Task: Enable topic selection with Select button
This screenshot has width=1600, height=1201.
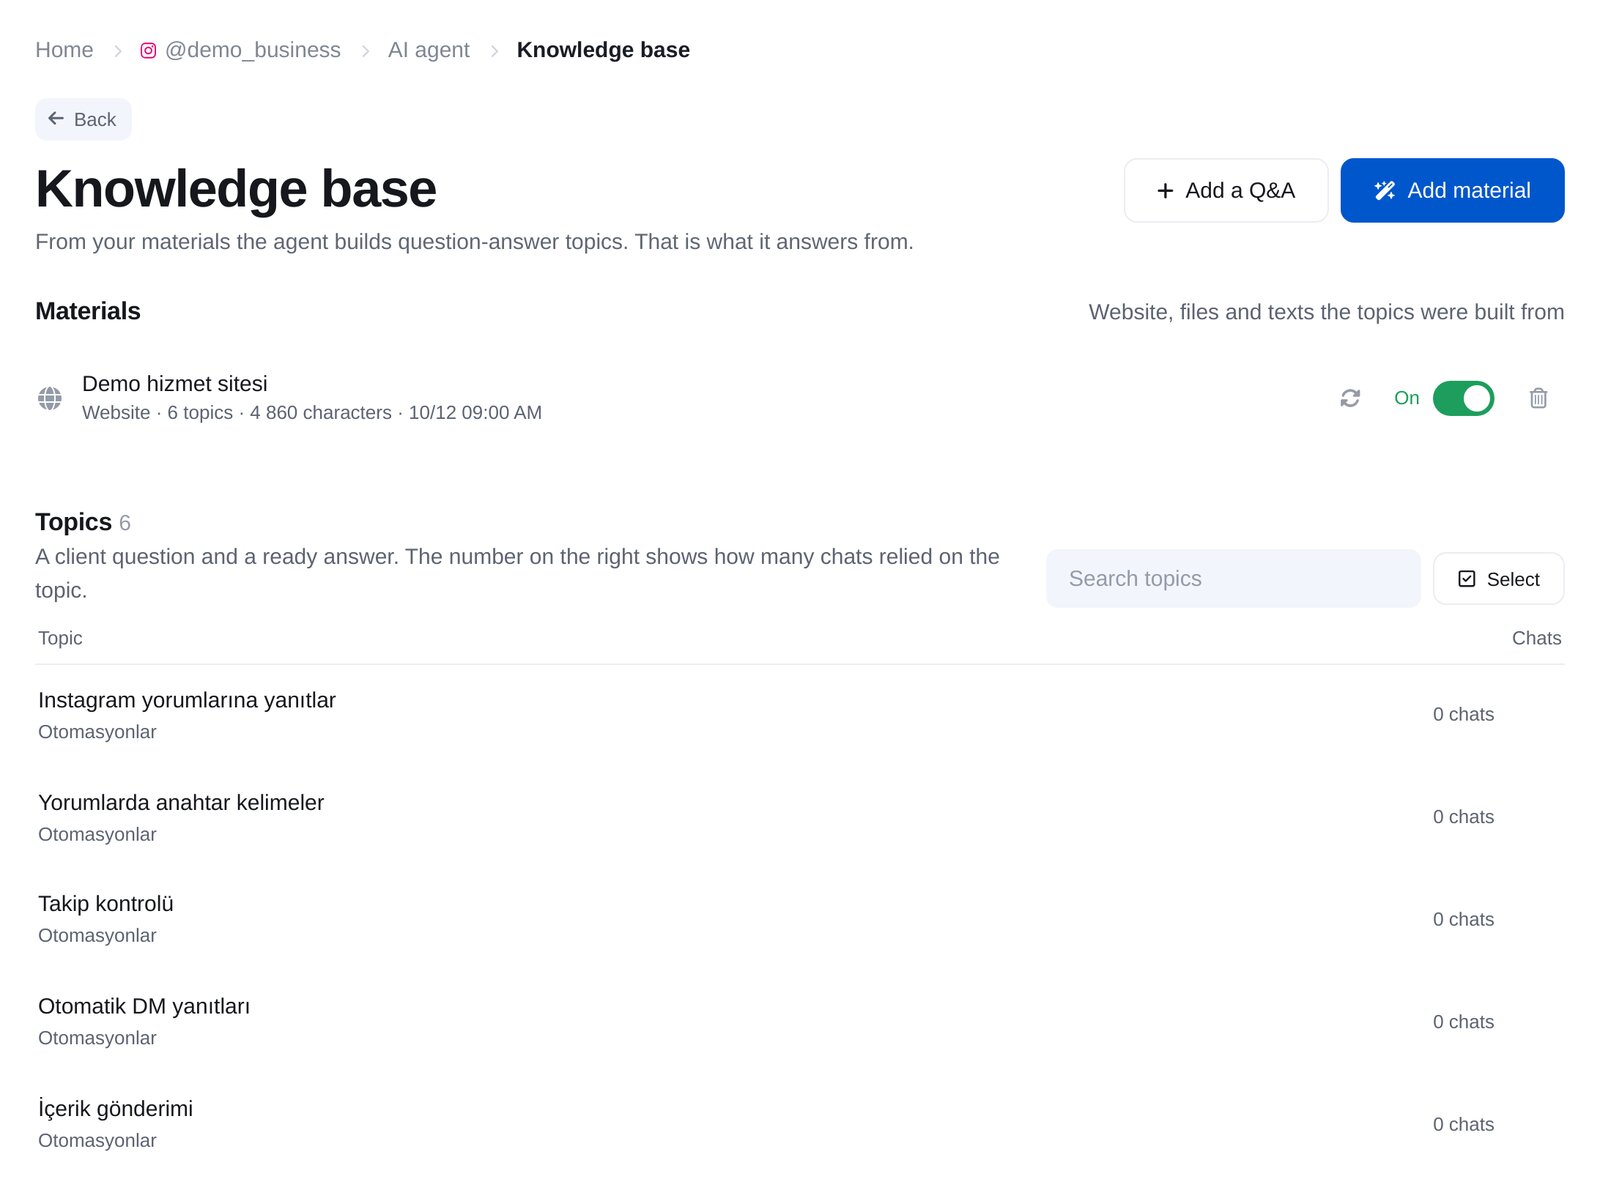Action: click(x=1498, y=579)
